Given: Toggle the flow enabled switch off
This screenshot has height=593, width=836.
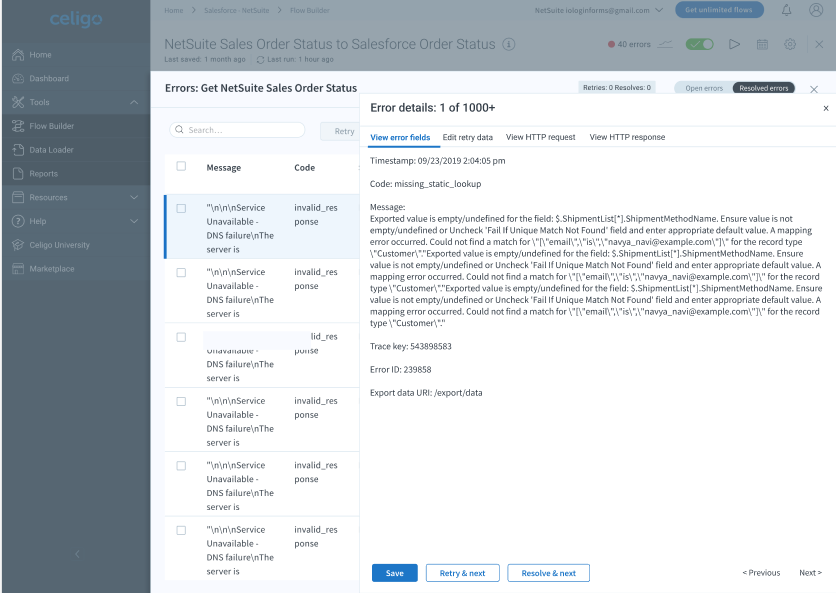Looking at the screenshot, I should pos(702,45).
